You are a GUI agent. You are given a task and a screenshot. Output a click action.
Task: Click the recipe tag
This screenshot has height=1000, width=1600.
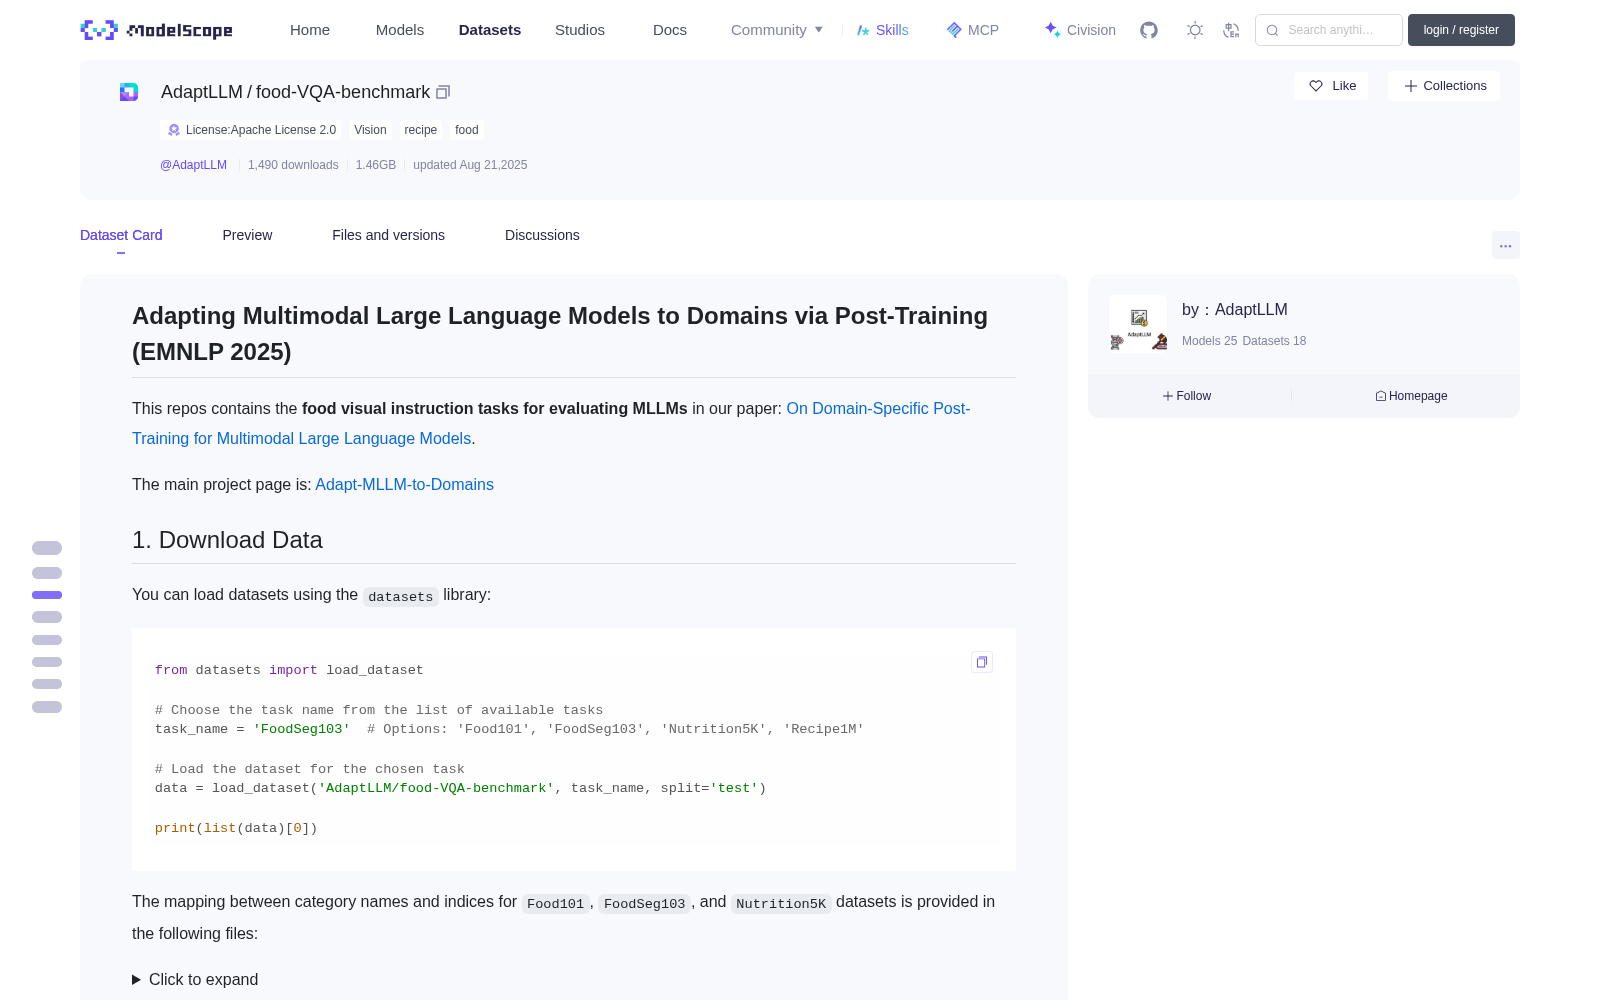[x=421, y=130]
